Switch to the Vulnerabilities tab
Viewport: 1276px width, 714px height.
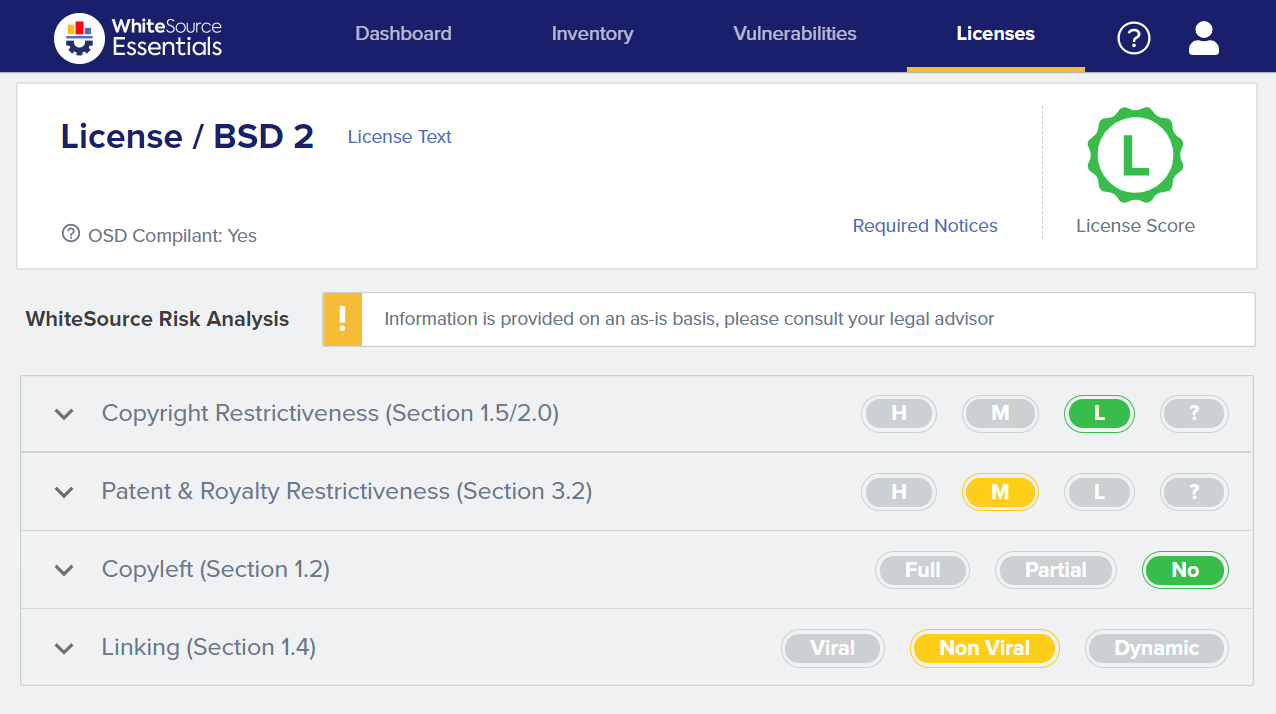(x=794, y=34)
